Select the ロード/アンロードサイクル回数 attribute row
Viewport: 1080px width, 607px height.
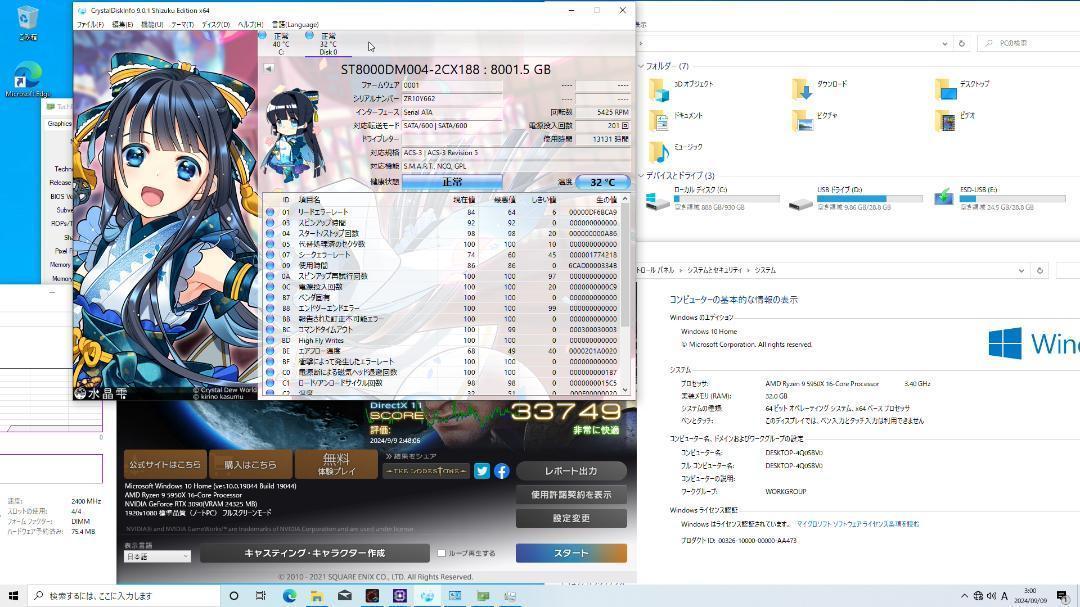tap(442, 383)
